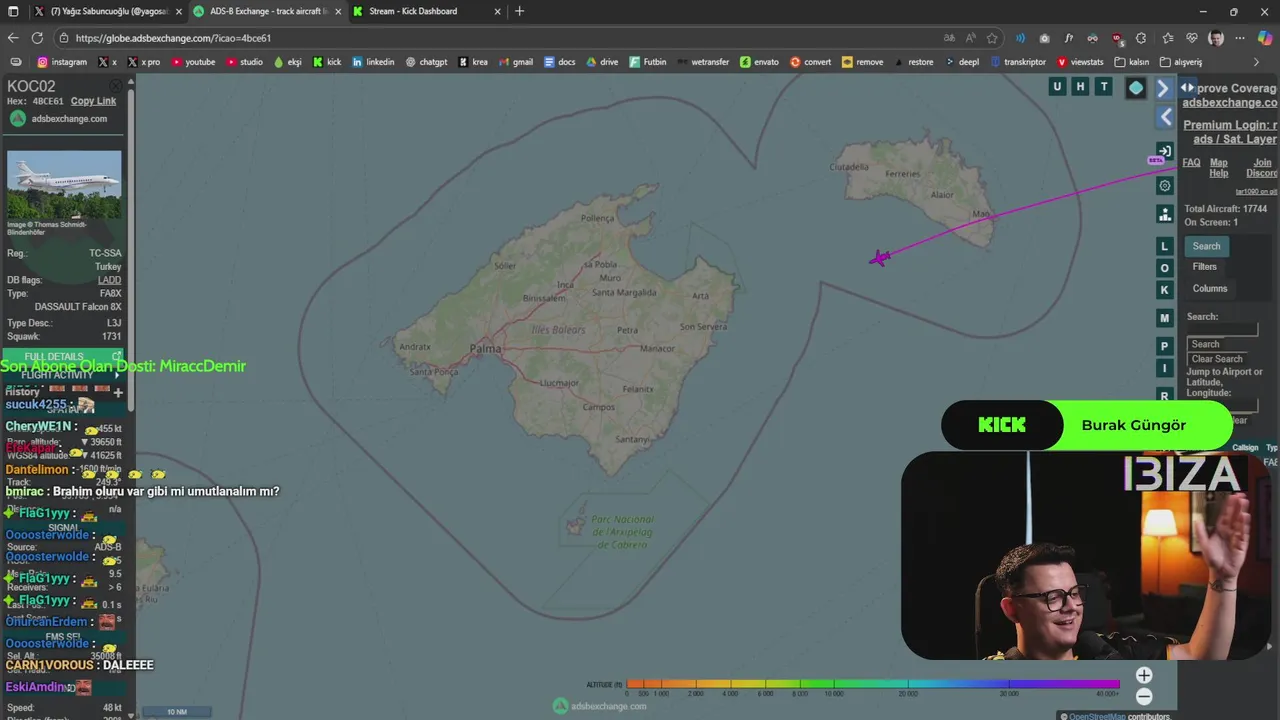Open the Falcon 8X aircraft photo
This screenshot has height=720, width=1280.
[64, 185]
